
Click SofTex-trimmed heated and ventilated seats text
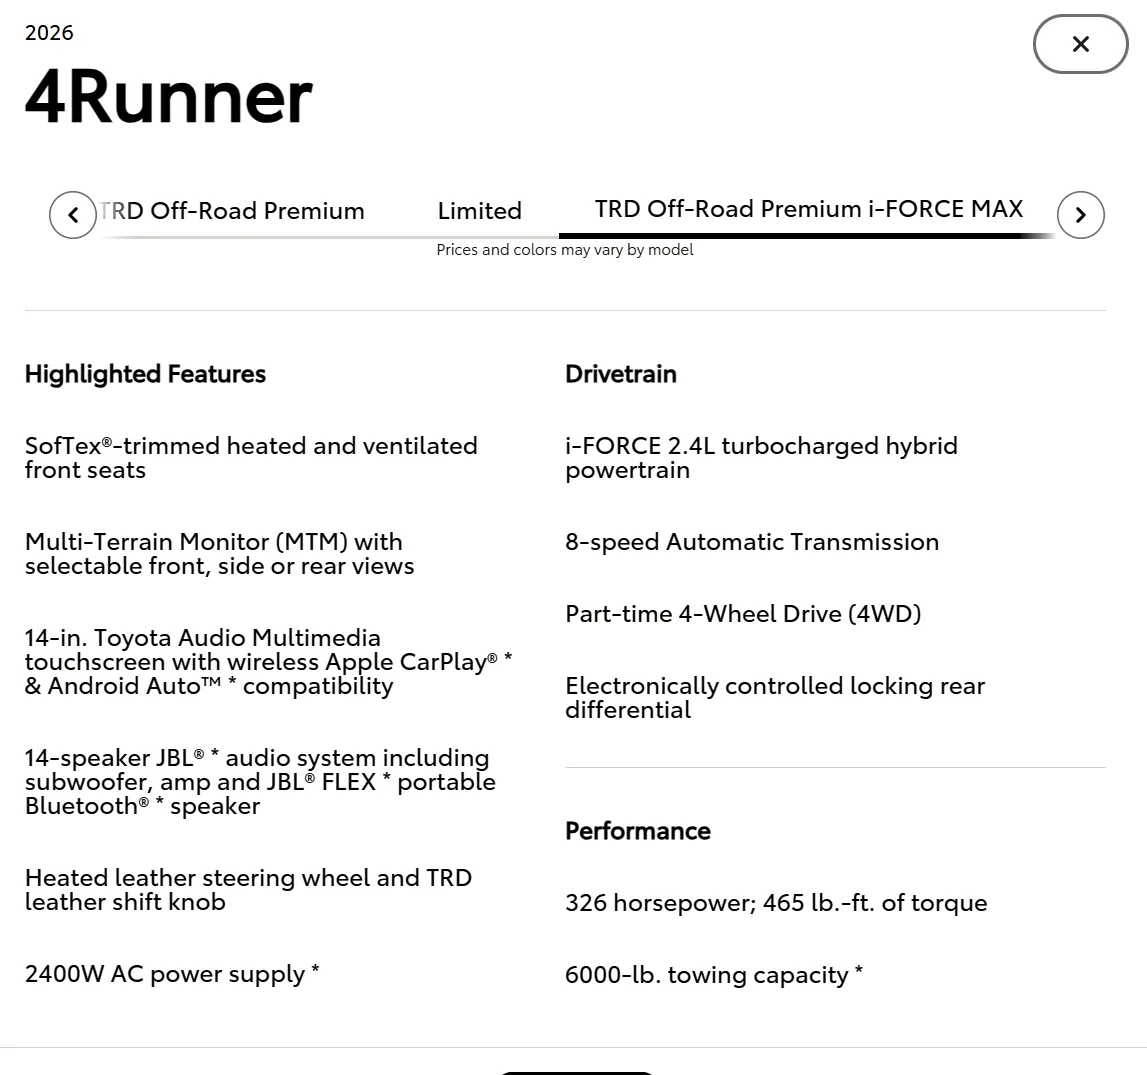(251, 458)
